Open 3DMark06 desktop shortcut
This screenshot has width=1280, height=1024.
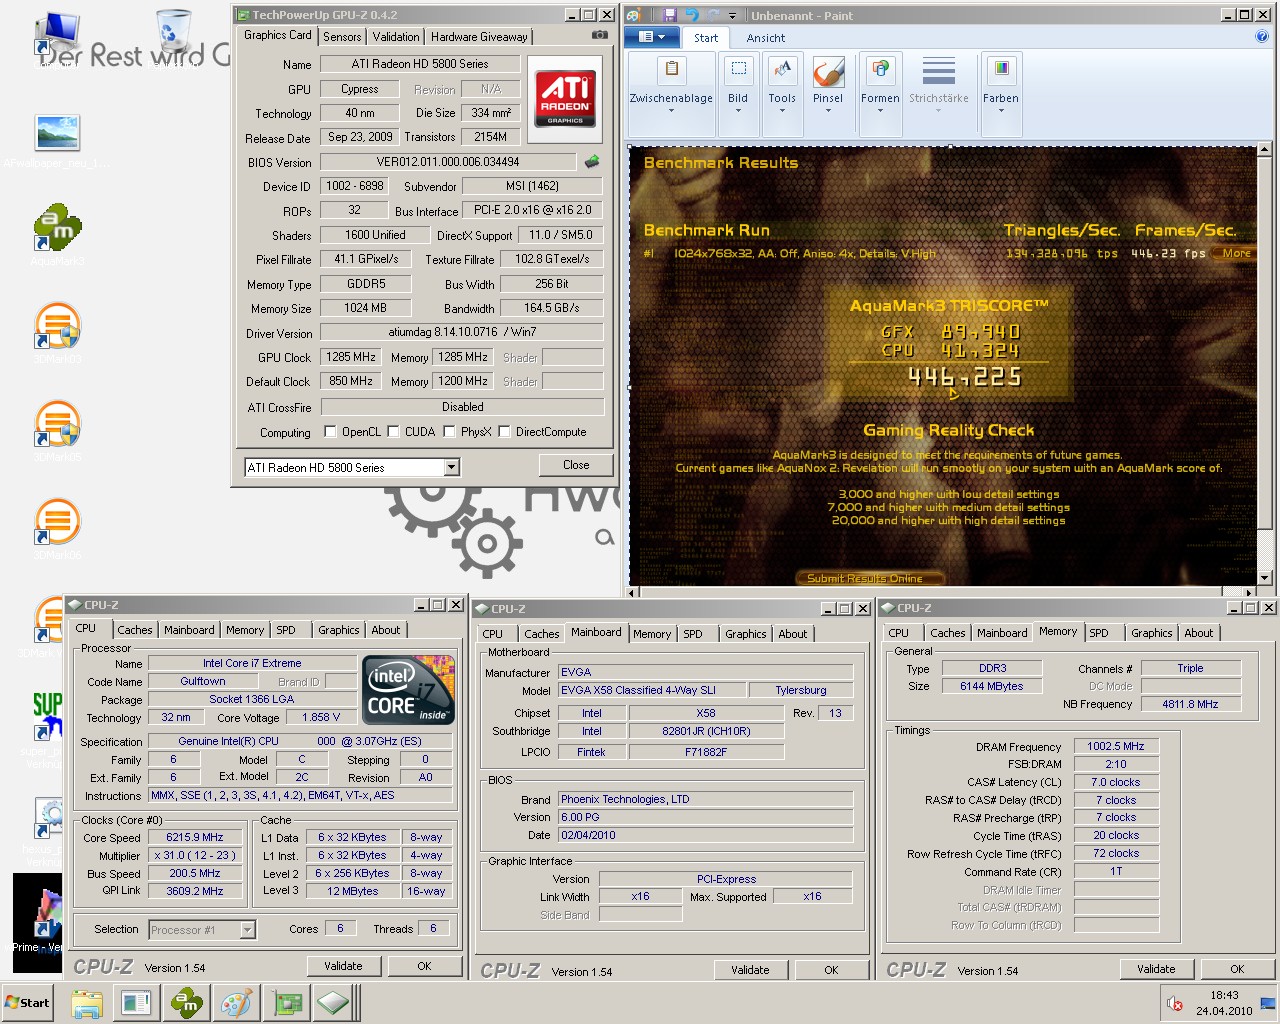pyautogui.click(x=57, y=528)
